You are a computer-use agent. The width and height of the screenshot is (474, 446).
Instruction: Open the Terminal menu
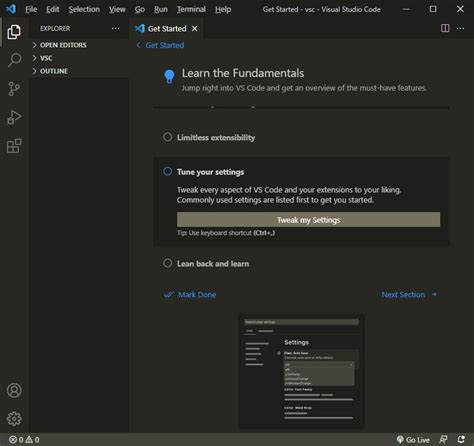tap(191, 9)
